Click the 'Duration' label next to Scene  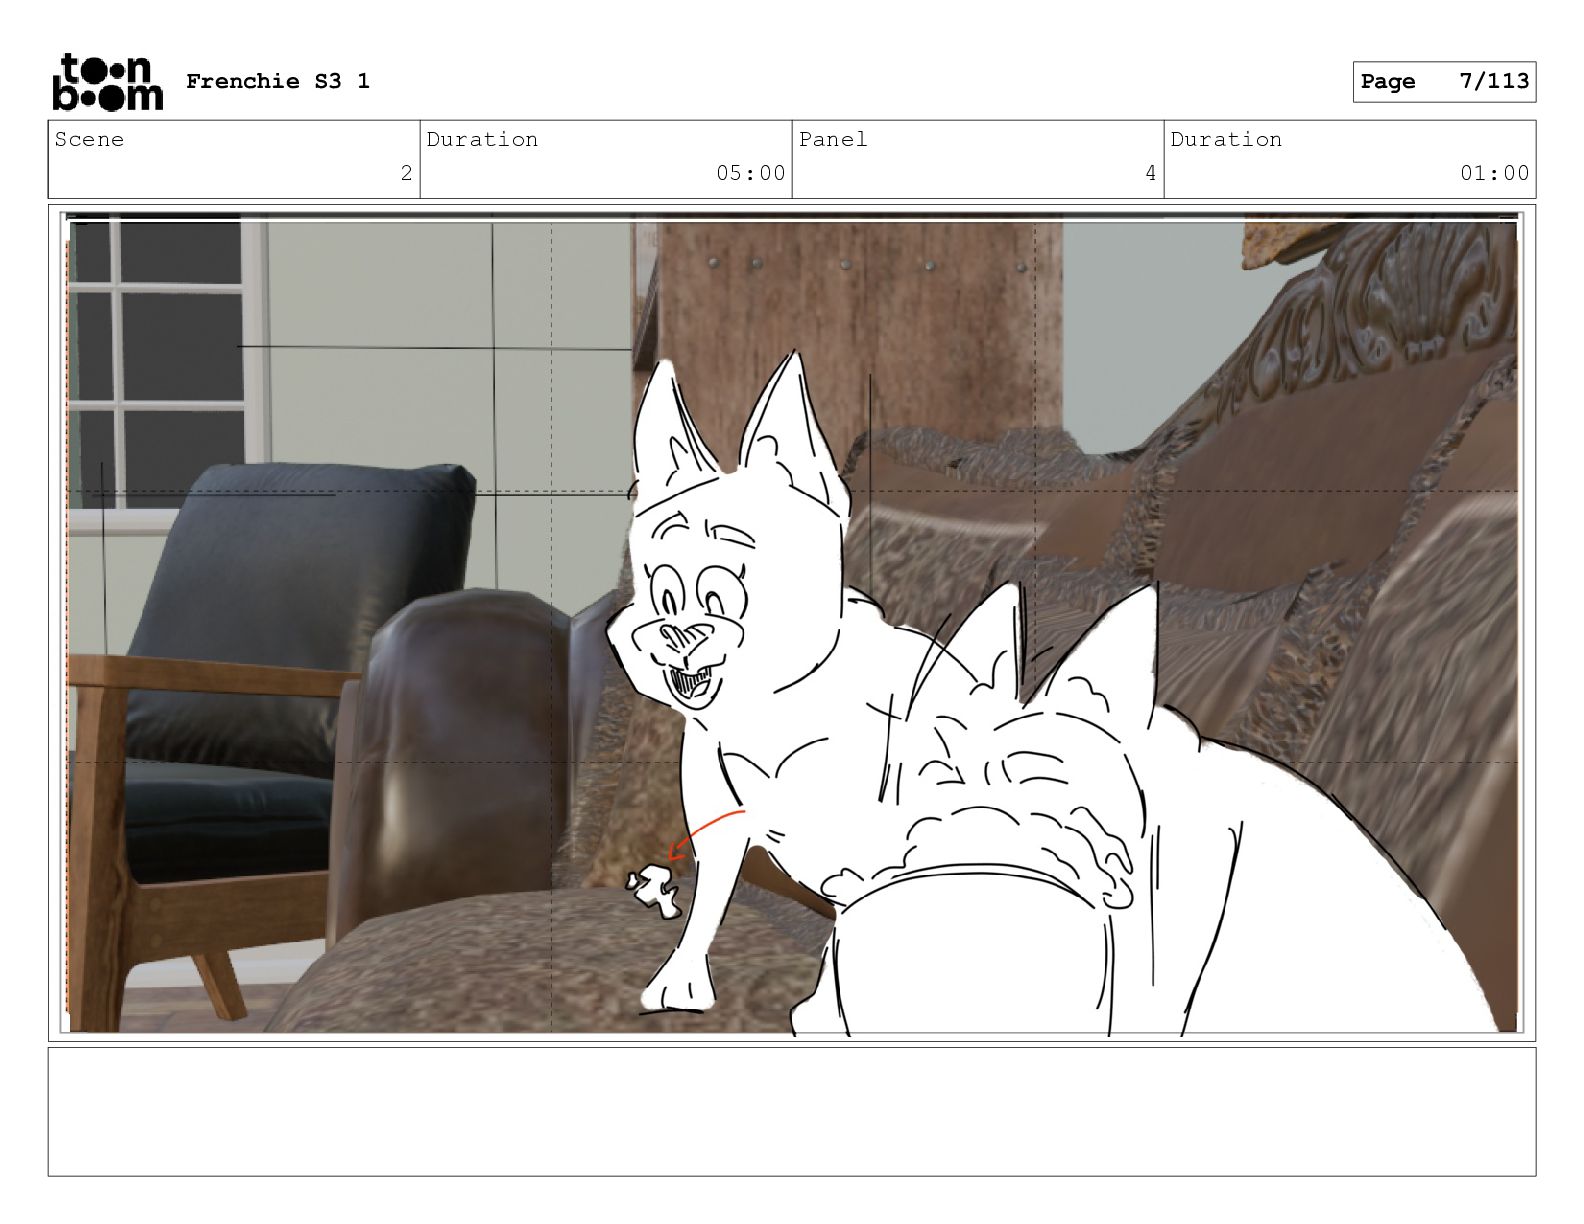pyautogui.click(x=482, y=139)
